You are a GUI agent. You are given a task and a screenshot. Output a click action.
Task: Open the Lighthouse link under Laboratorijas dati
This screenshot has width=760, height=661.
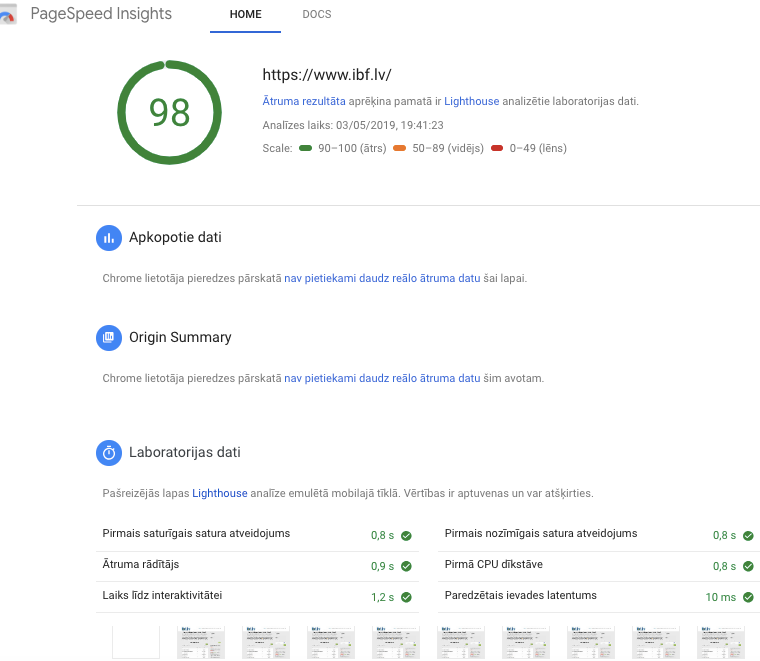point(220,493)
